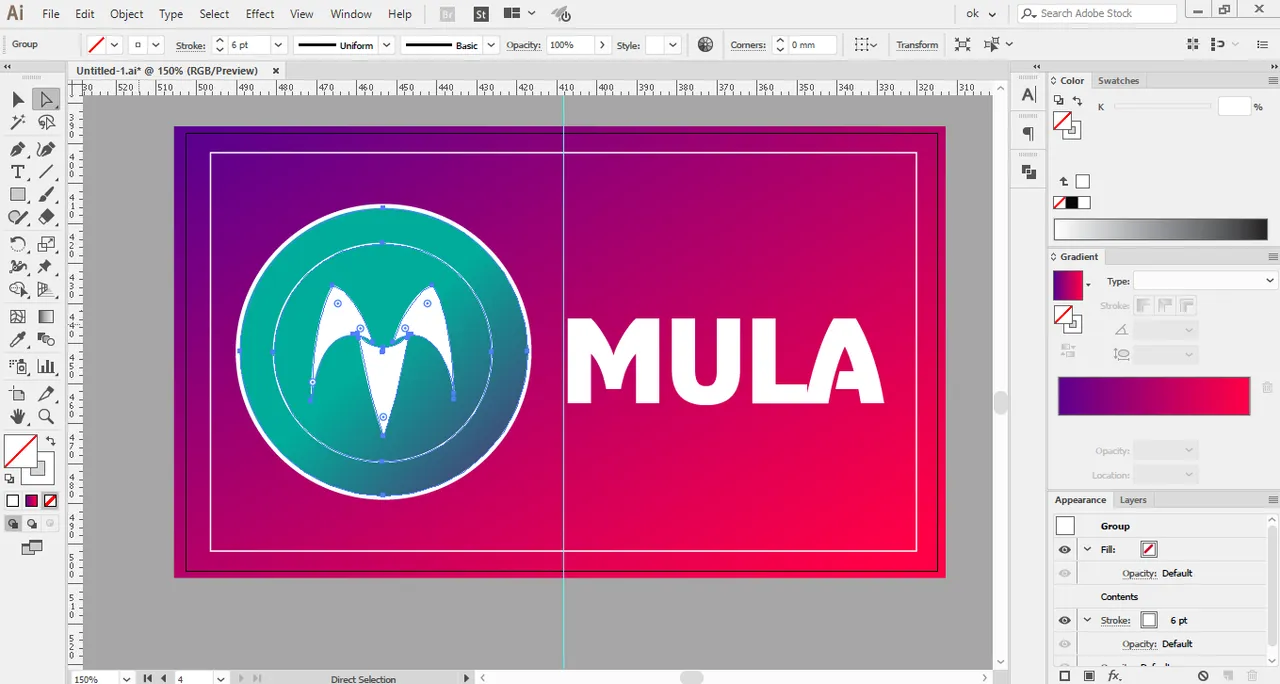
Task: Click the purple-to-red gradient slider bar
Action: coord(1154,396)
